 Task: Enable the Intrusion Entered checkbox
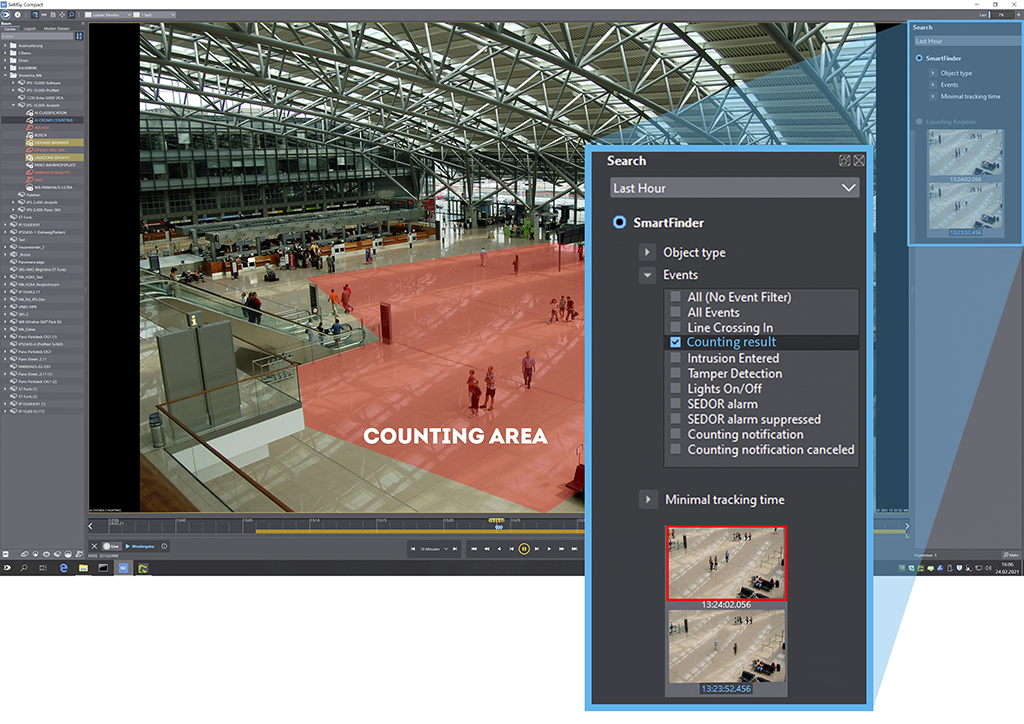click(x=676, y=358)
